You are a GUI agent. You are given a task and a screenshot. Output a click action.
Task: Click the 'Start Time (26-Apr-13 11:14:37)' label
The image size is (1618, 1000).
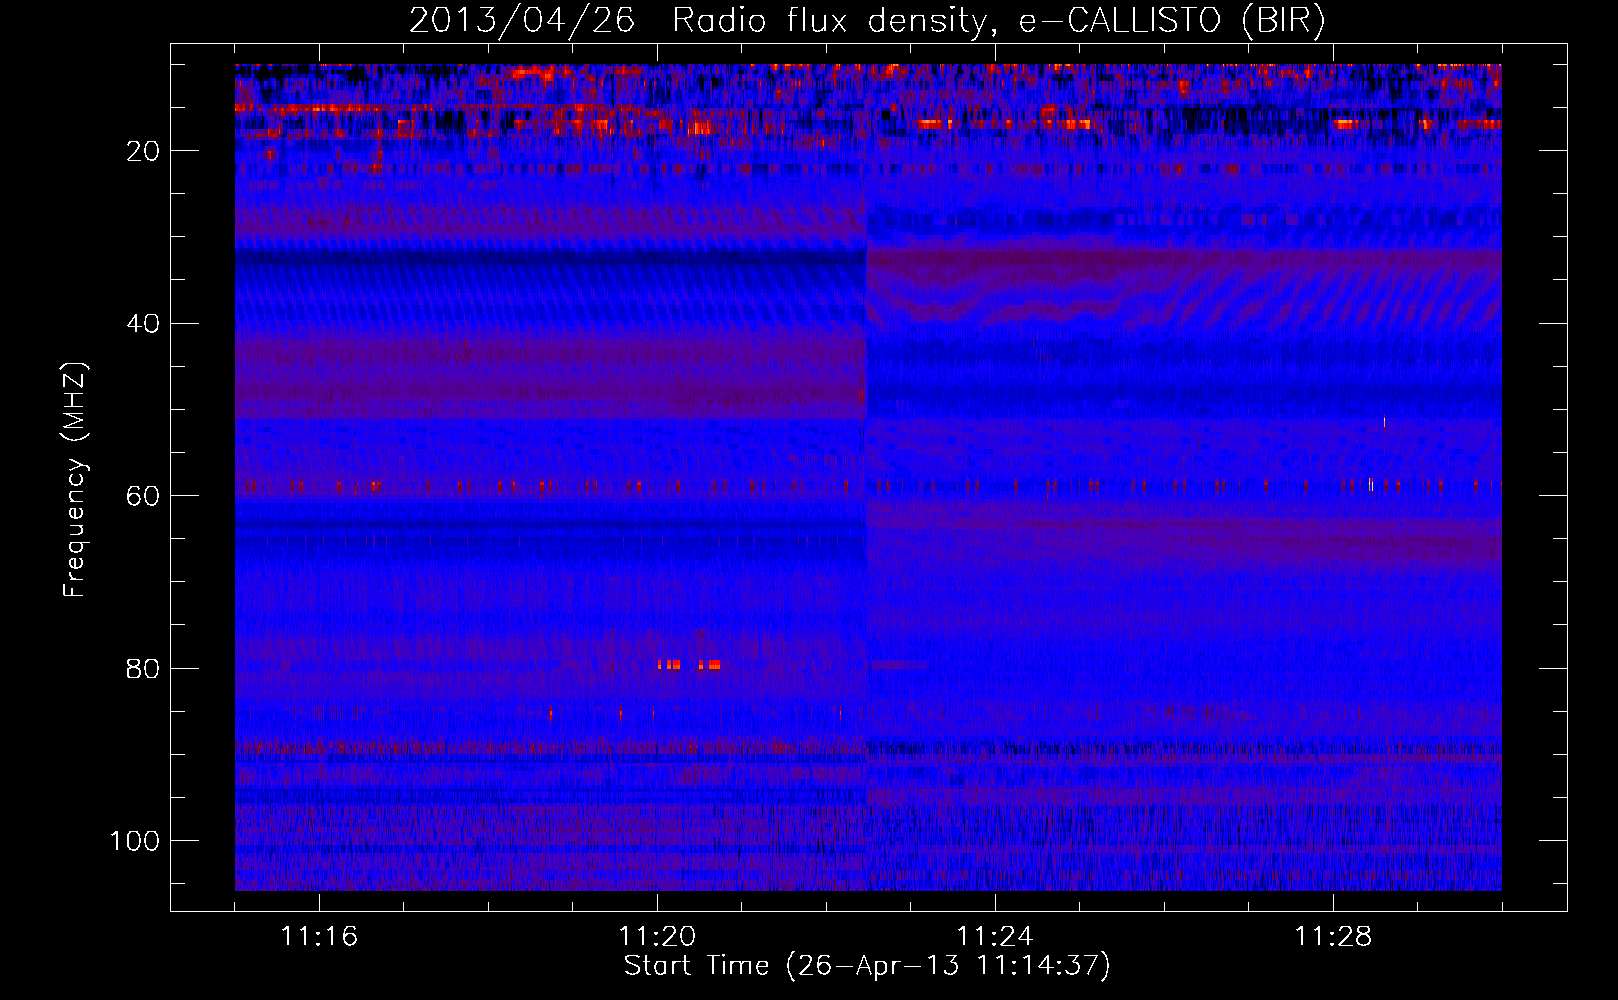(867, 966)
